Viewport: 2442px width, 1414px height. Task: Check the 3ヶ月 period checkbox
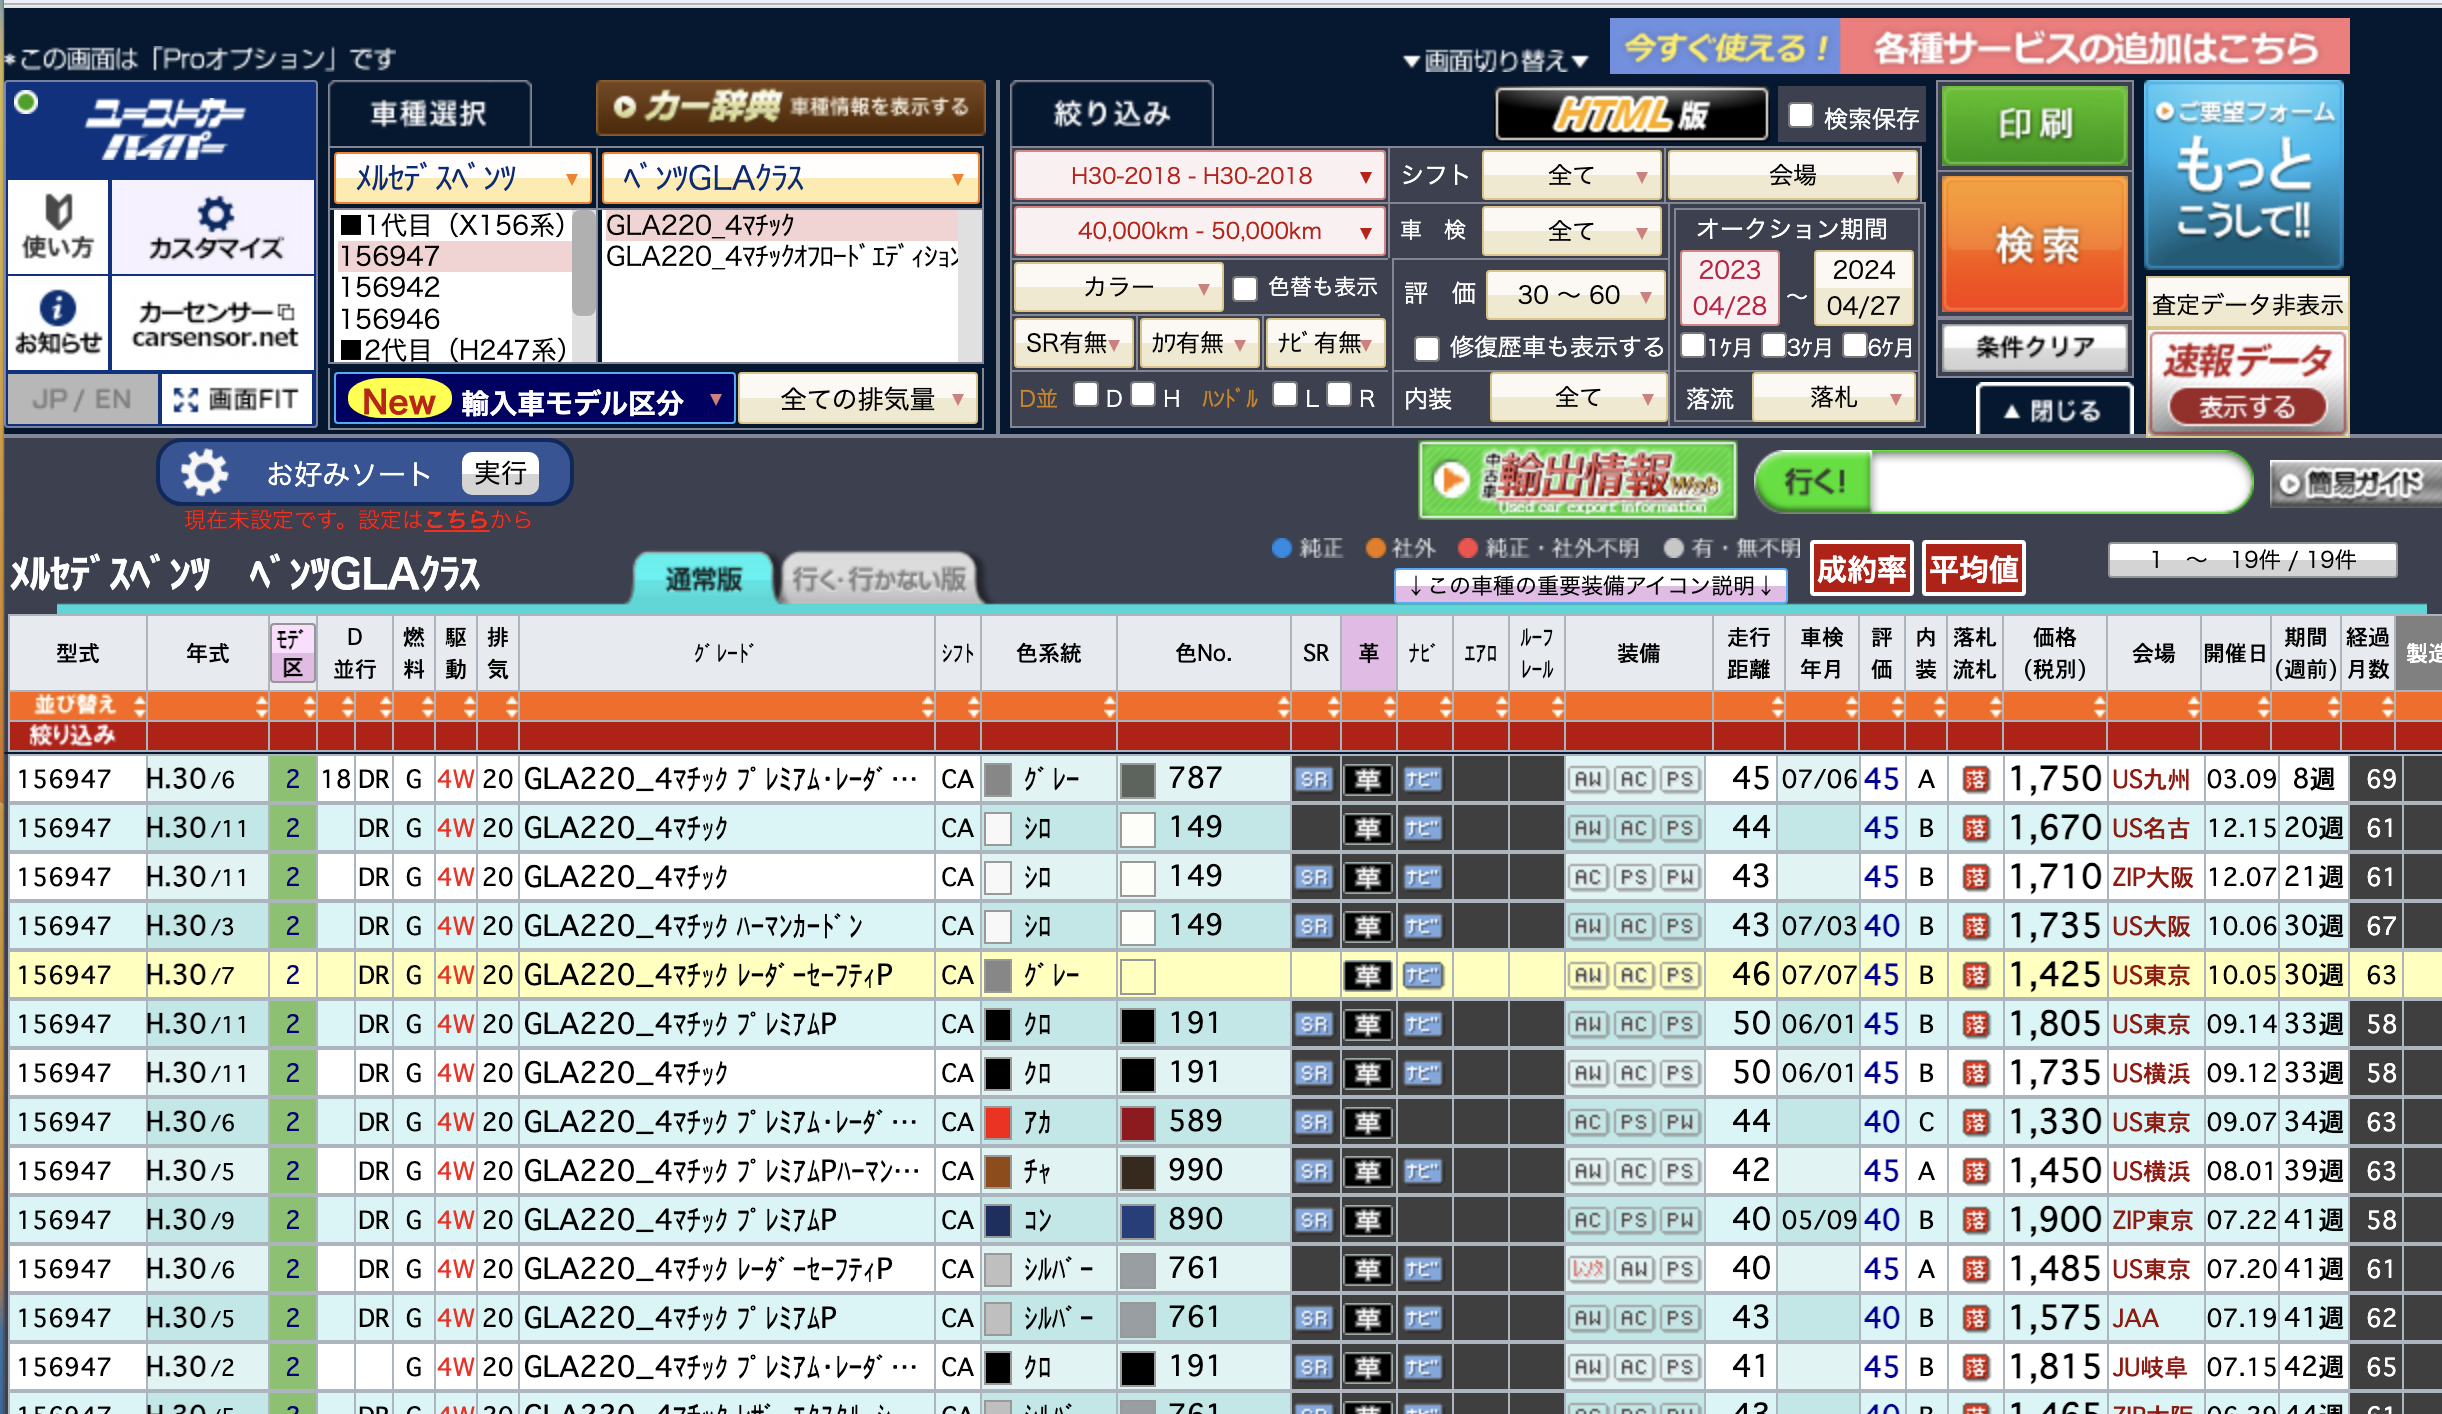(x=1773, y=346)
